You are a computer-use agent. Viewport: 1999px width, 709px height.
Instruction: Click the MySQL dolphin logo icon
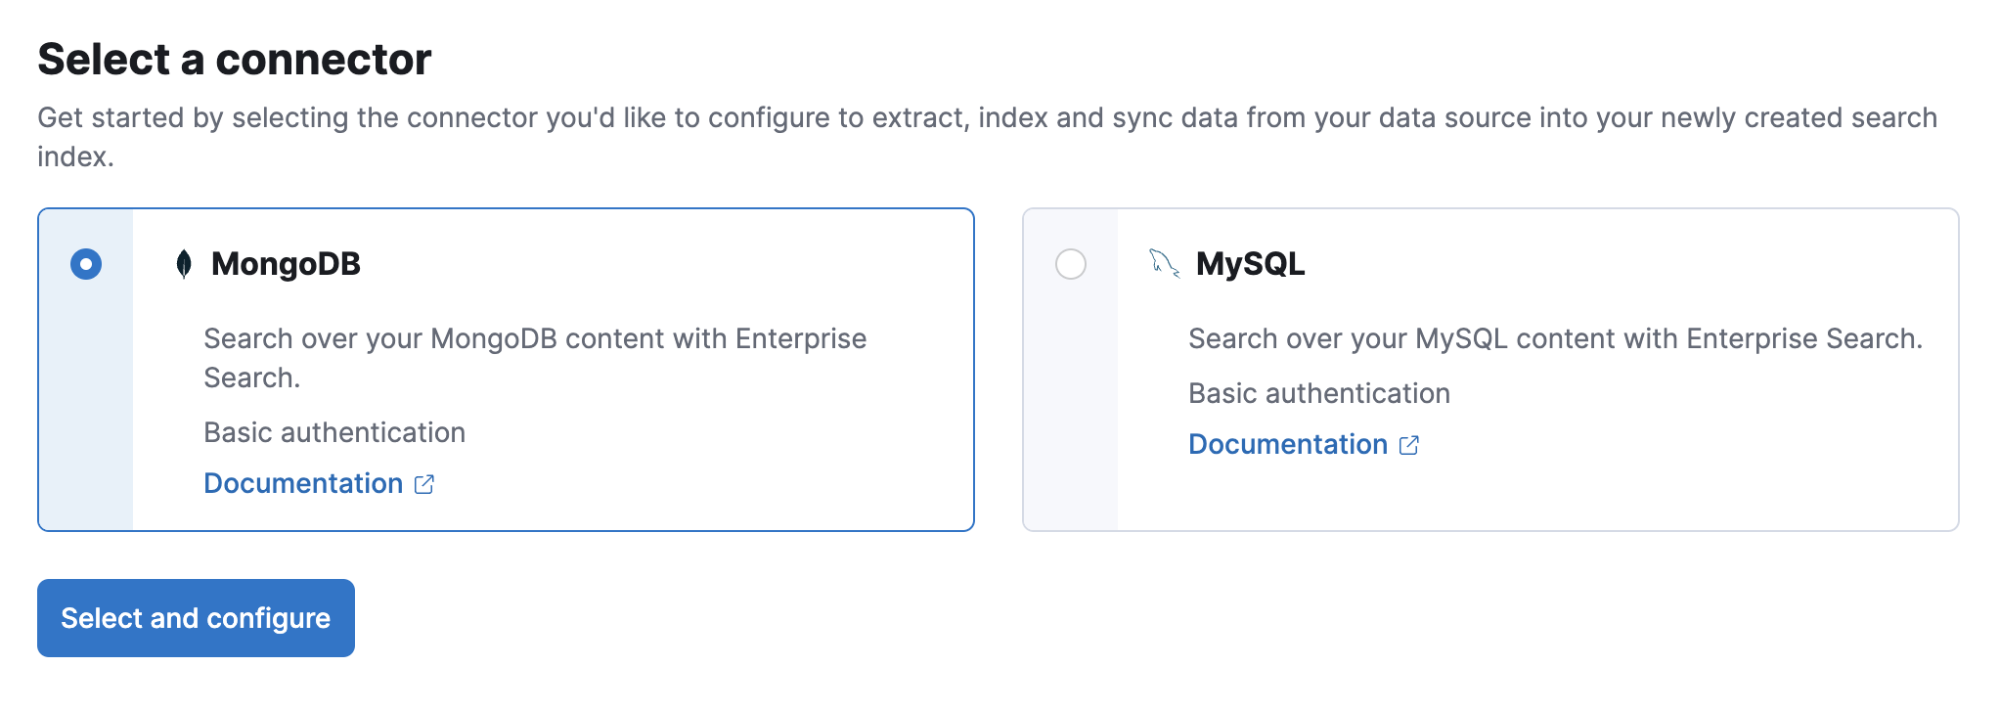(1164, 263)
